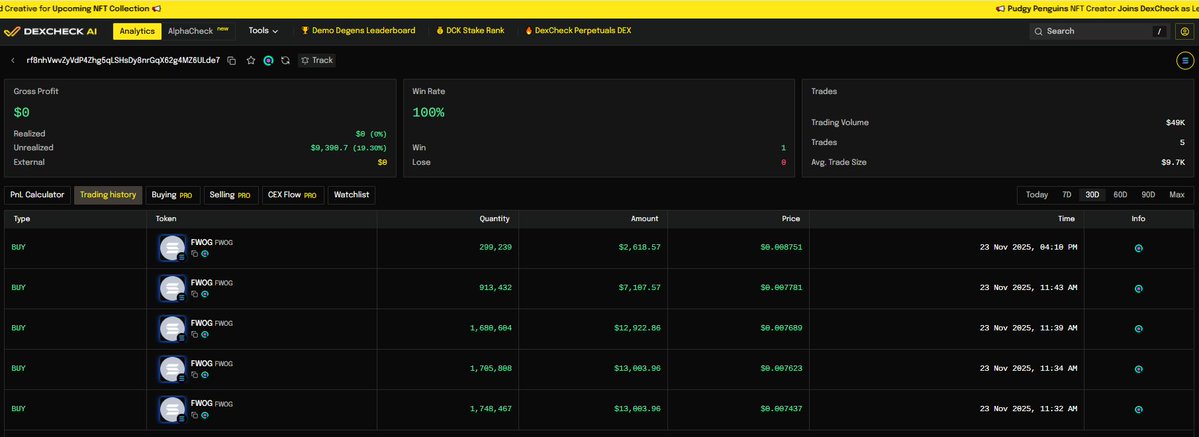Open FWOG explorer icon in 11:32 AM row
The image size is (1199, 437).
coord(205,416)
